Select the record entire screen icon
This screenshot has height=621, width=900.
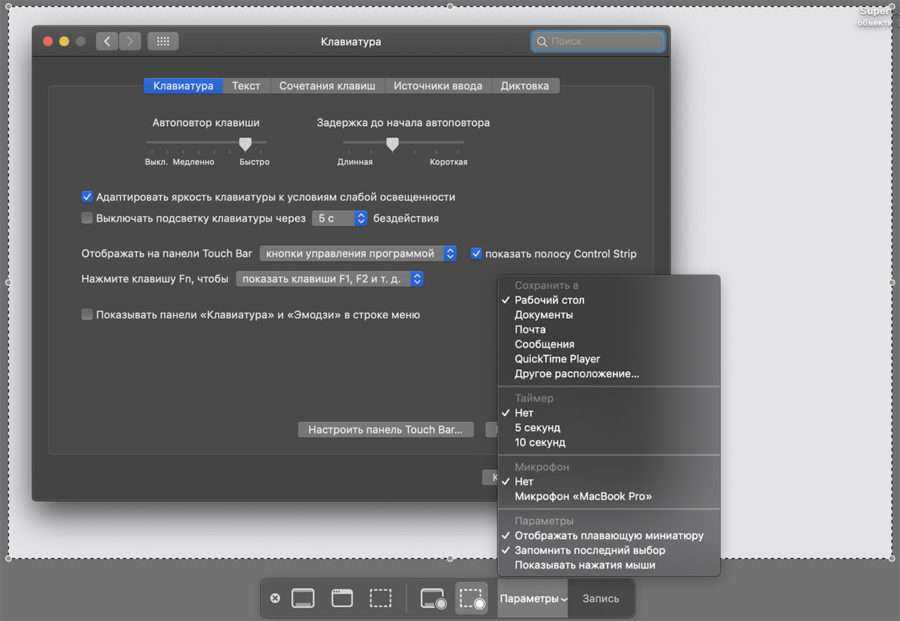(x=433, y=598)
